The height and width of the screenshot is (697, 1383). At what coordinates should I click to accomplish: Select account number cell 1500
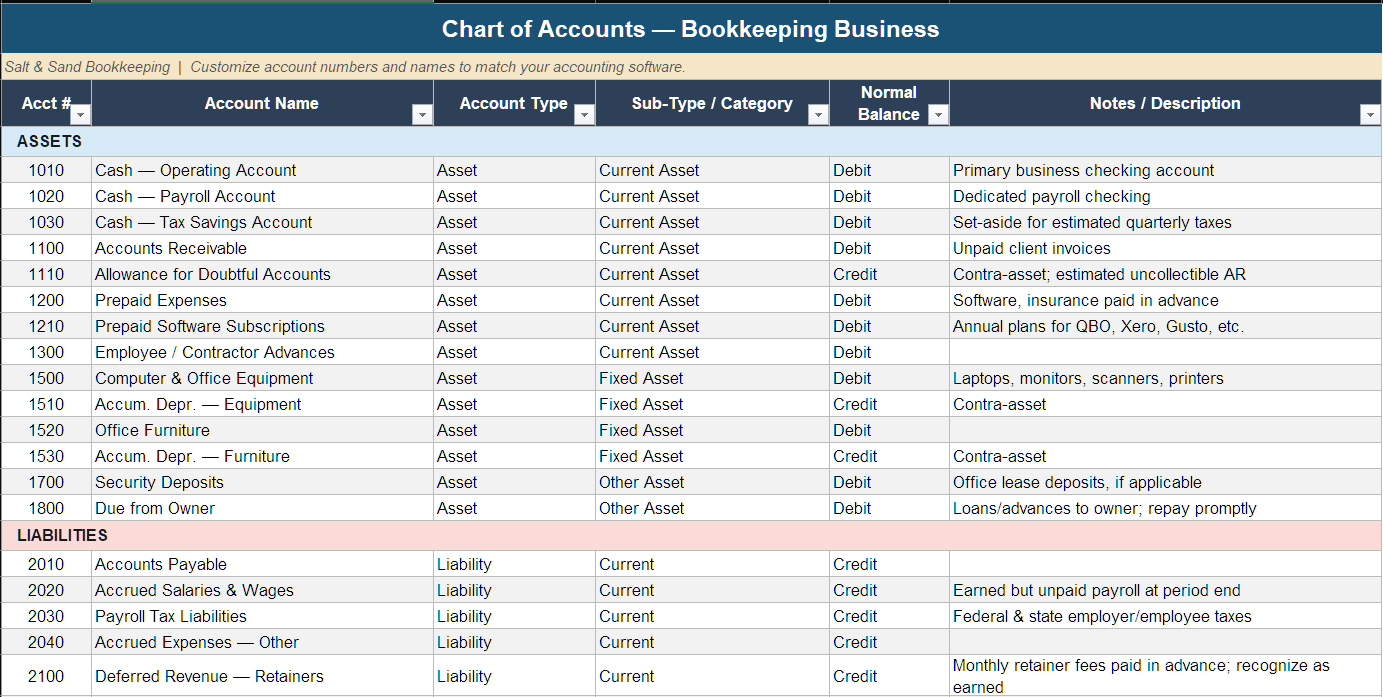pyautogui.click(x=46, y=378)
